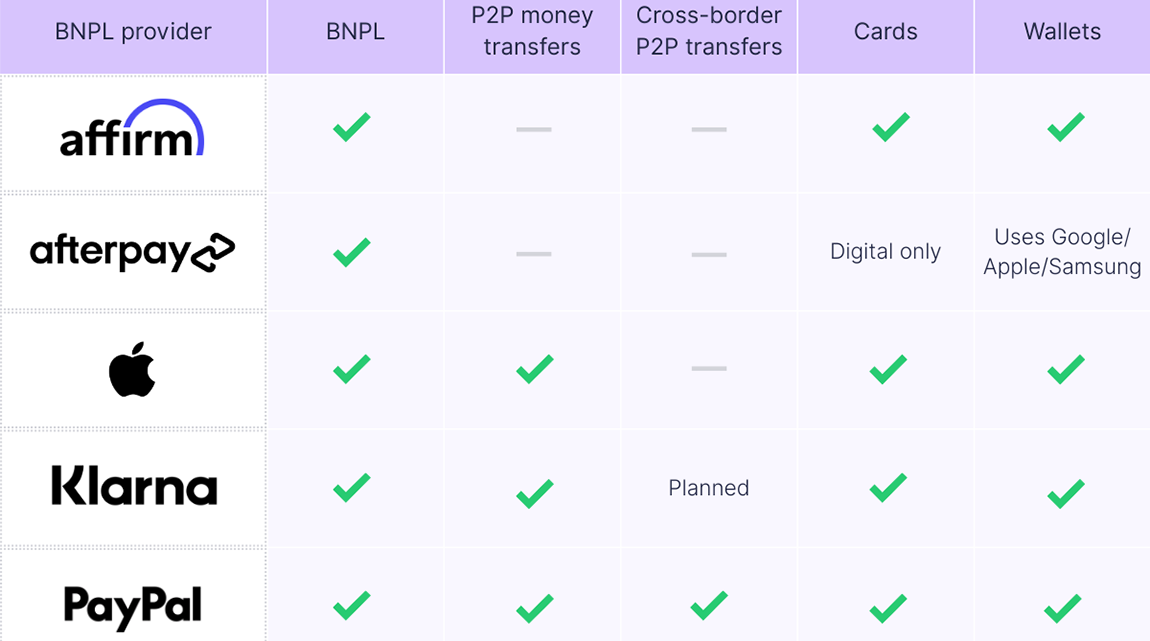Select the Cross-border P2P transfers header
1150x641 pixels.
[x=709, y=32]
